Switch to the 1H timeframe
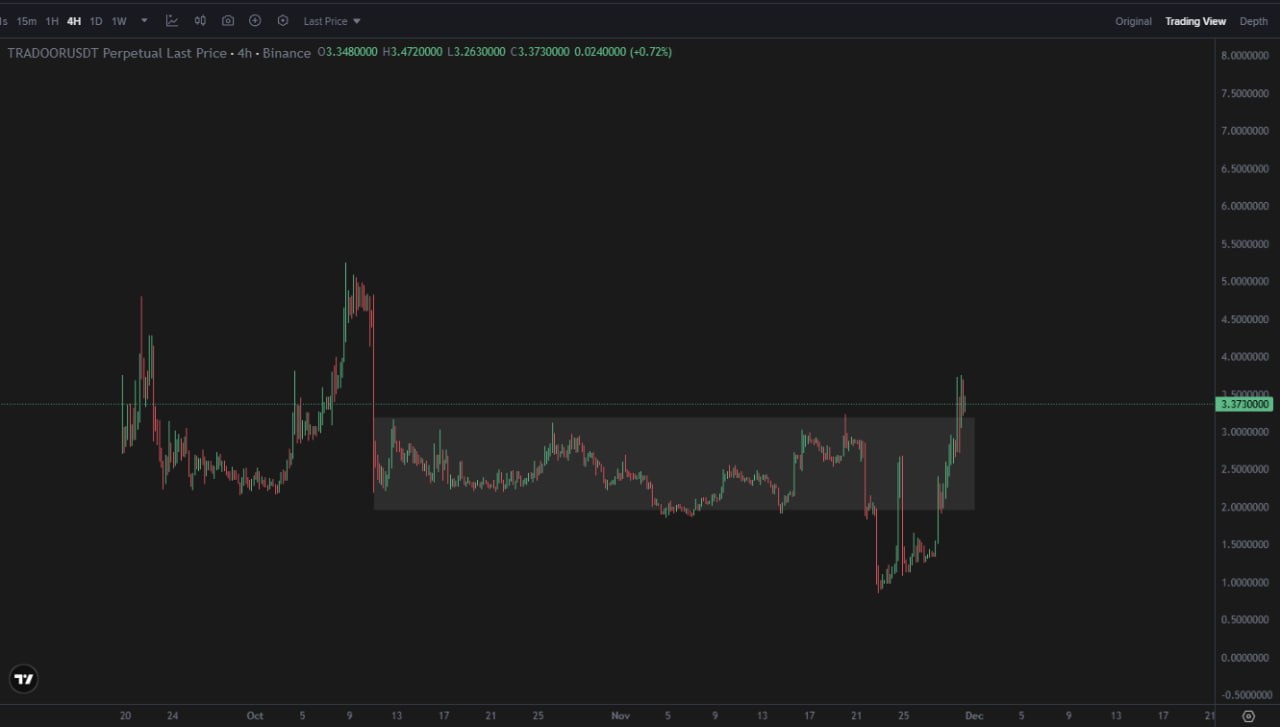1280x727 pixels. click(x=52, y=21)
